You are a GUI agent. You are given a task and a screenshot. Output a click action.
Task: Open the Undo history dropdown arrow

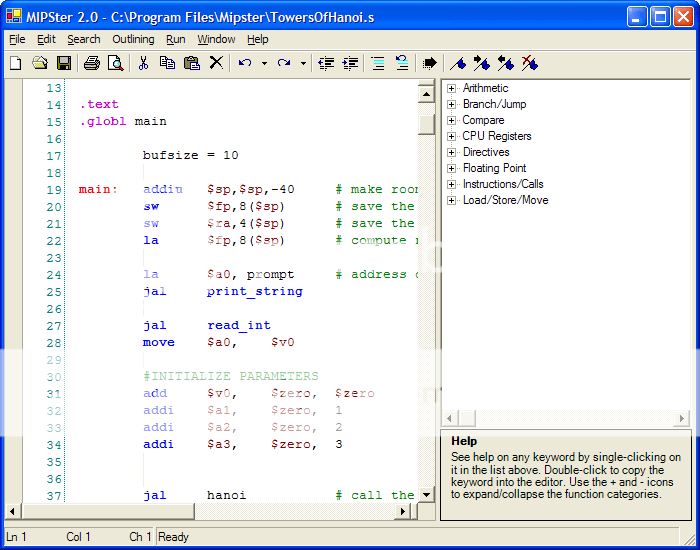coord(264,63)
